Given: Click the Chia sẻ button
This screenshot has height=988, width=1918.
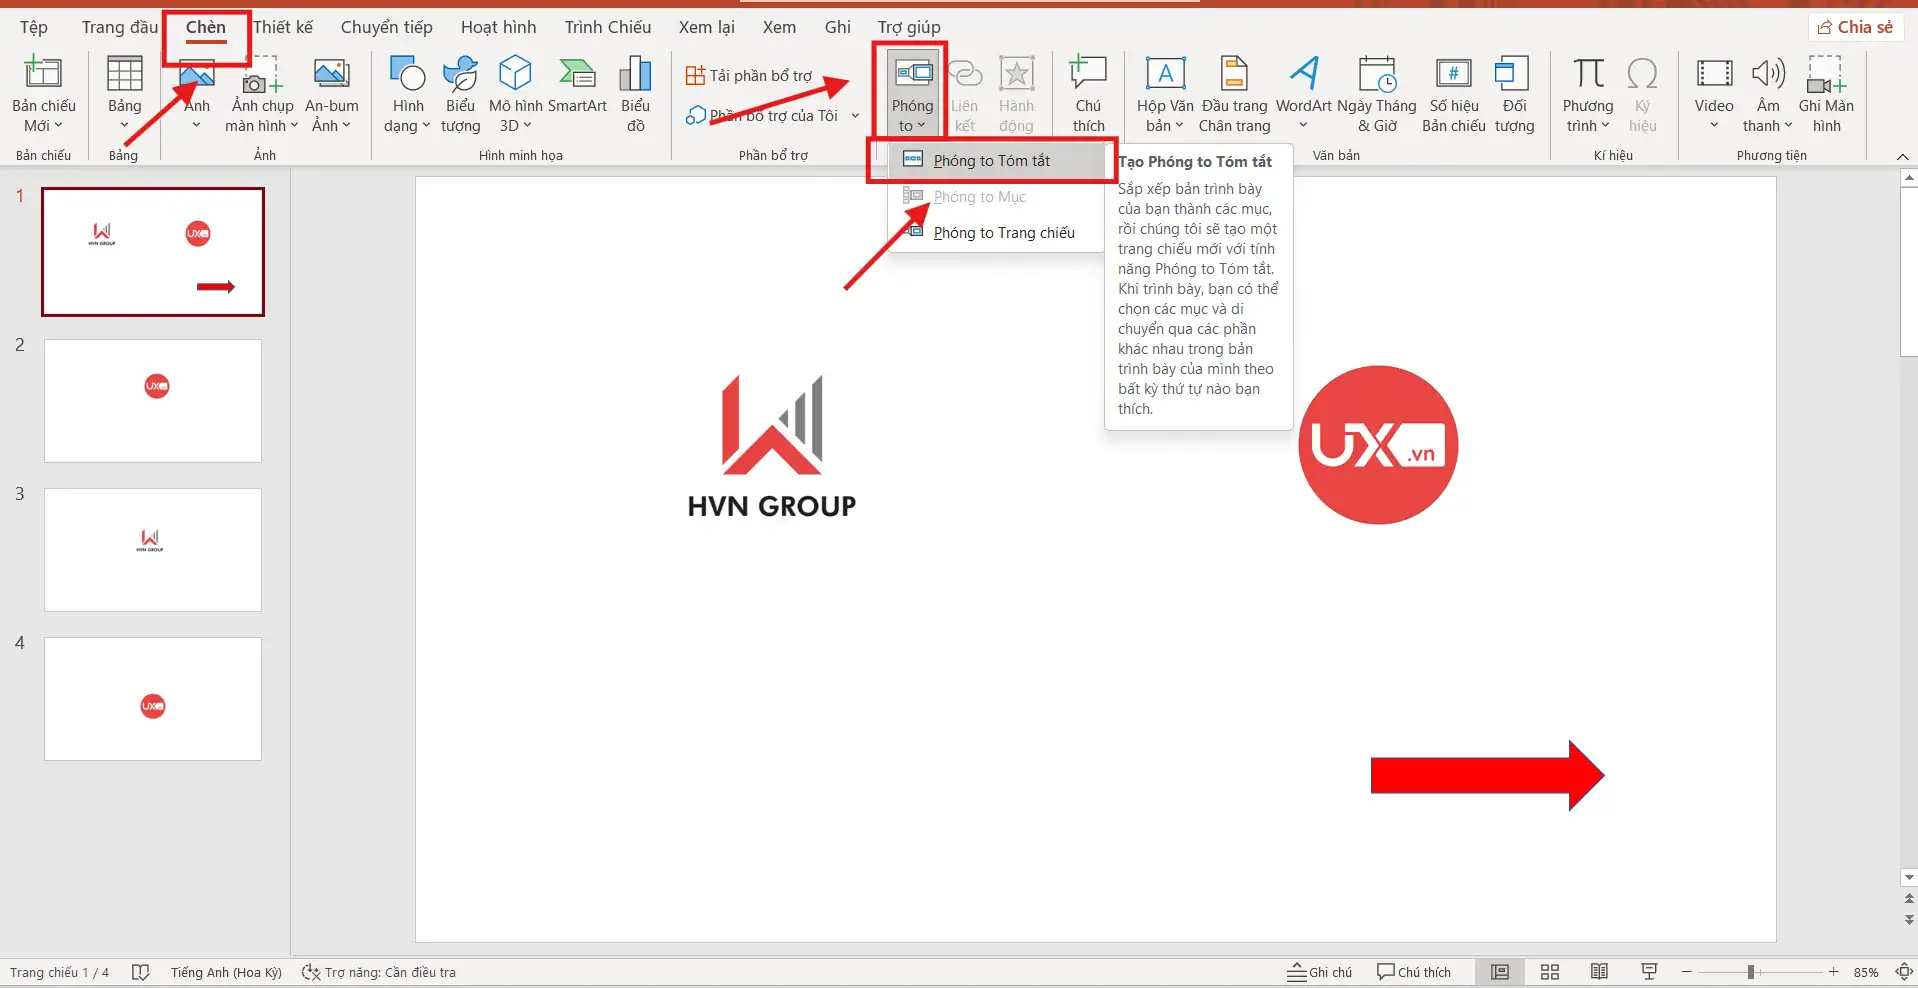Looking at the screenshot, I should pyautogui.click(x=1855, y=27).
